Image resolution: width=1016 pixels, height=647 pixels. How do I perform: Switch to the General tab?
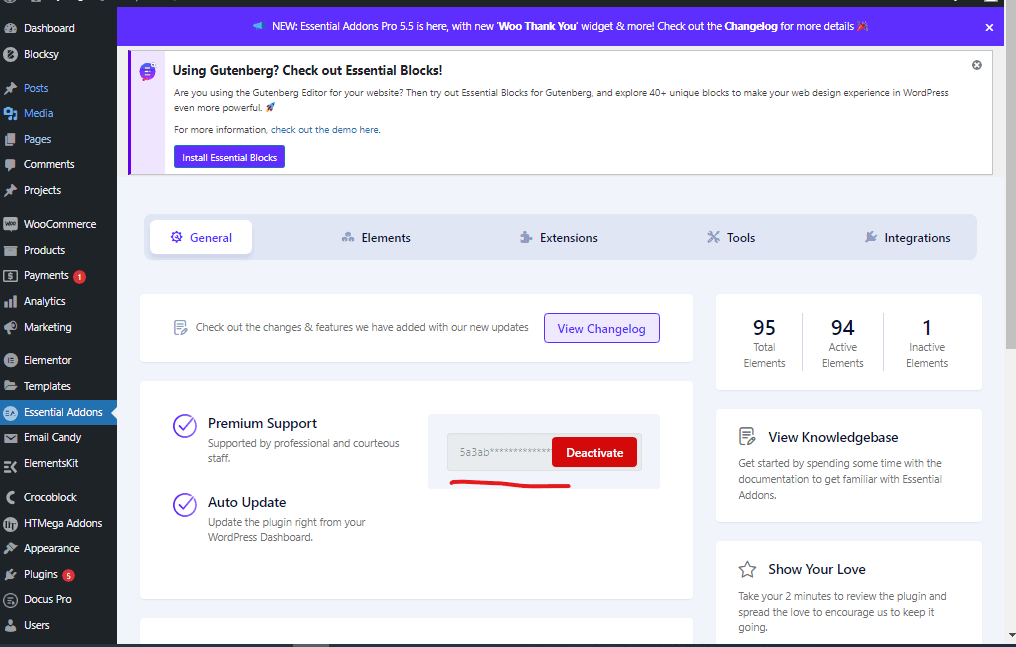point(201,238)
